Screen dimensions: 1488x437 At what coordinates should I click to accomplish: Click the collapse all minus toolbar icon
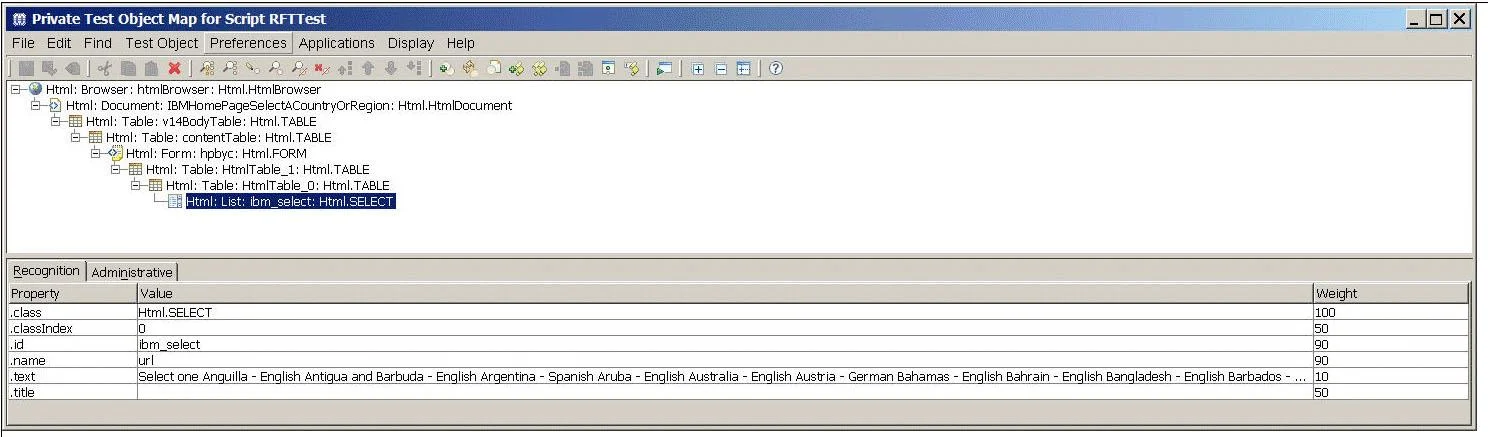721,68
